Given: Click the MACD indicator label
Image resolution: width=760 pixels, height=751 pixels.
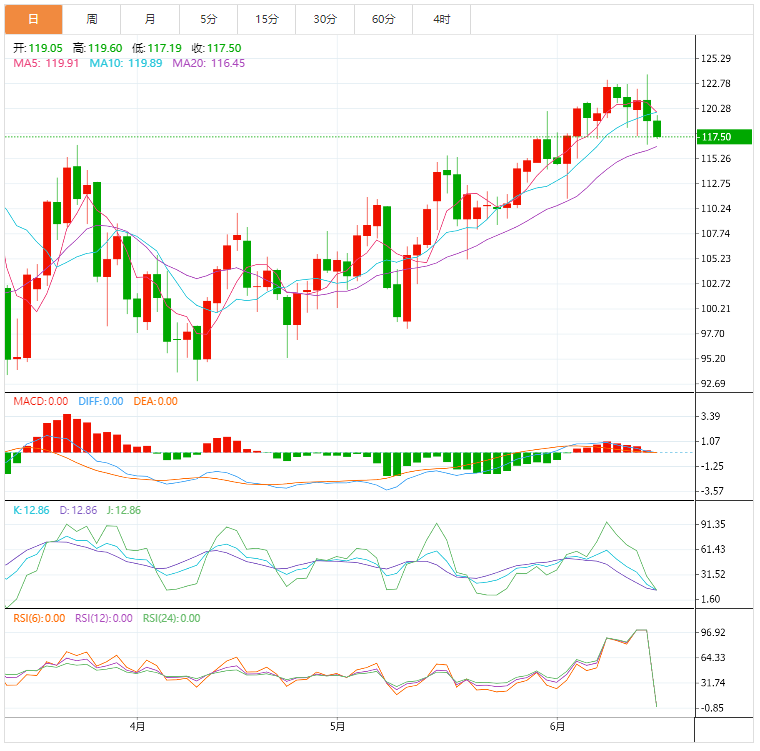Looking at the screenshot, I should [40, 401].
